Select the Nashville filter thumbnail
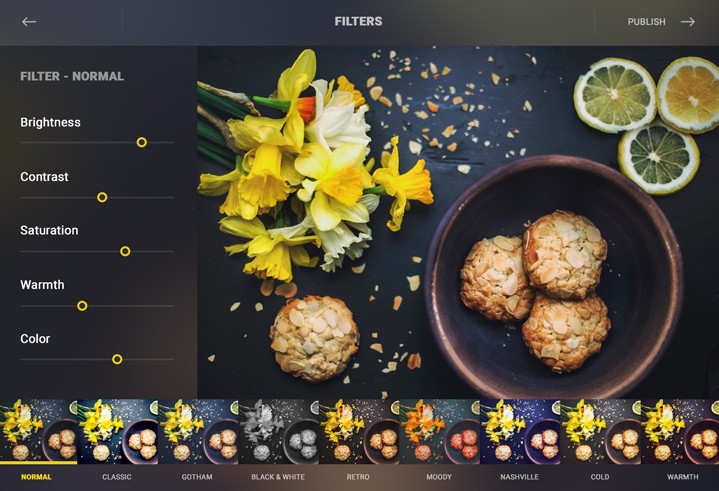Screen dimensions: 719x491 point(520,431)
